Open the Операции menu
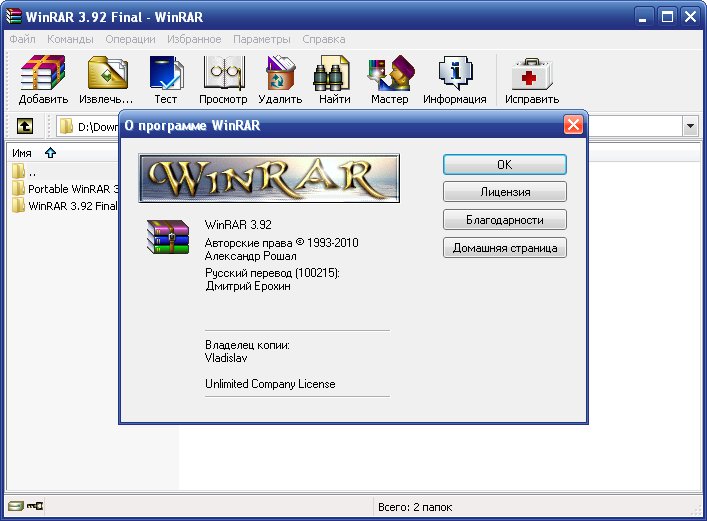This screenshot has height=521, width=707. [x=130, y=39]
